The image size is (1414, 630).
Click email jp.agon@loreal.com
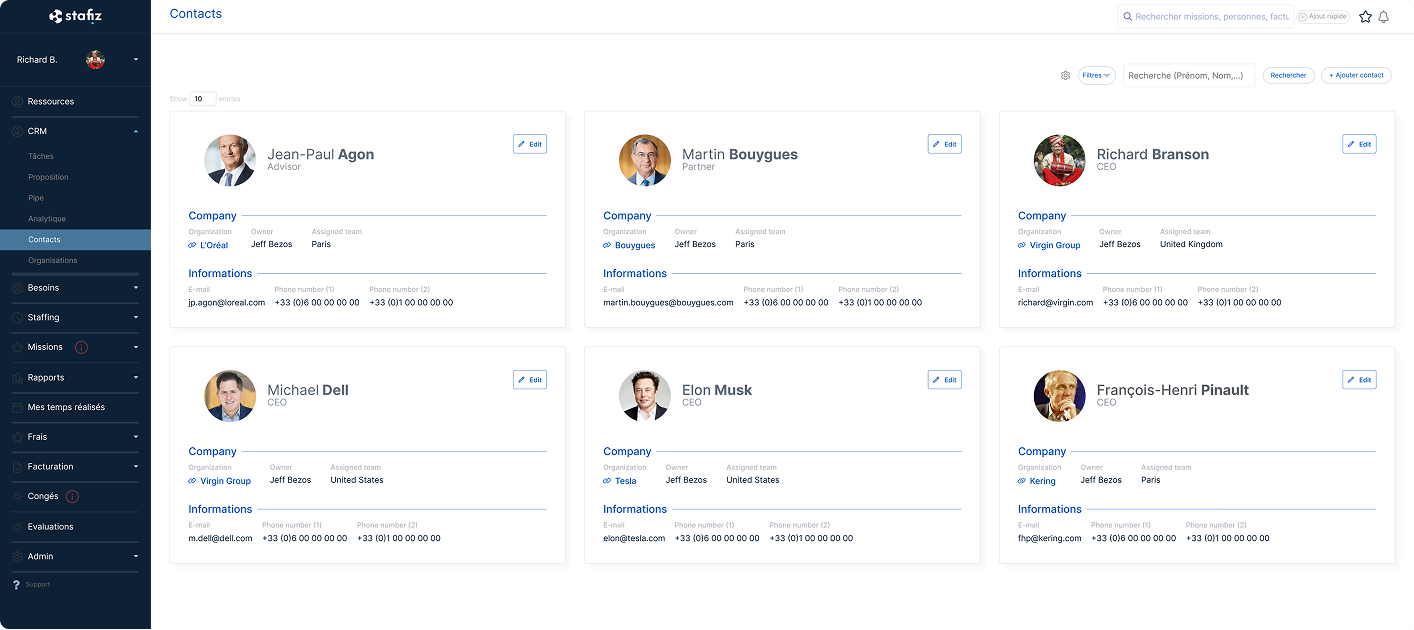(227, 303)
